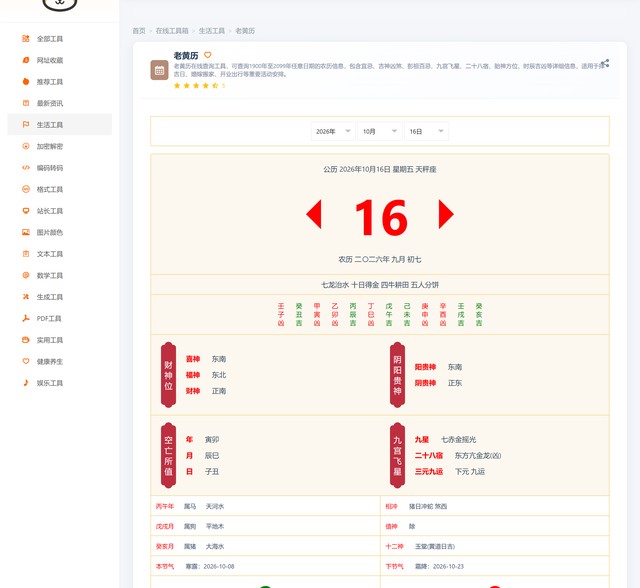Click the 文本工具 sidebar icon

click(26, 254)
